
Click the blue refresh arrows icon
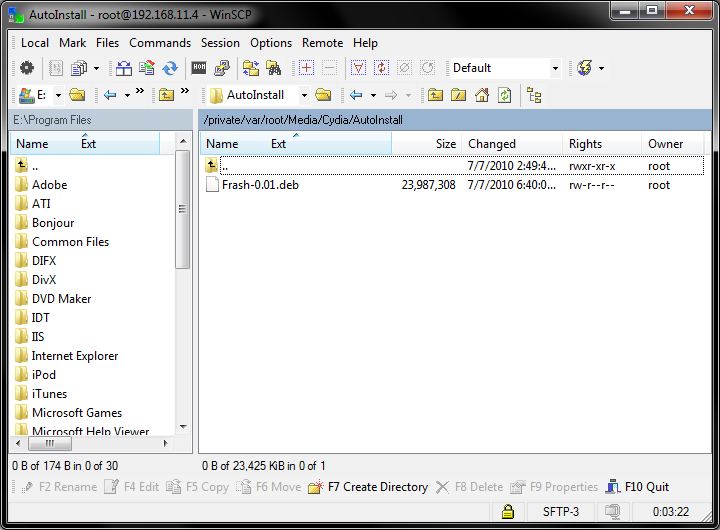(170, 68)
